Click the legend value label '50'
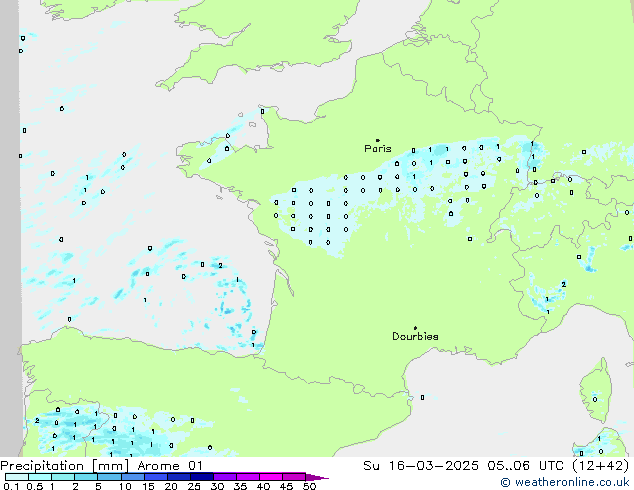This screenshot has height=490, width=634. coord(309,486)
